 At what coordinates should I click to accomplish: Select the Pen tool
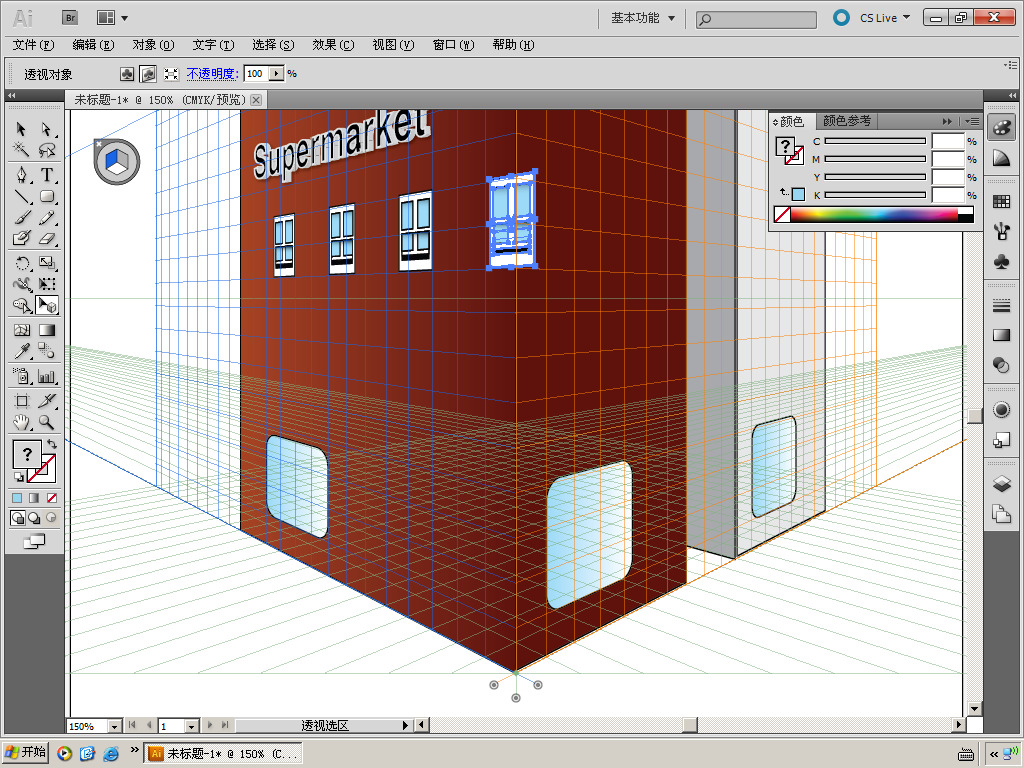[21, 174]
